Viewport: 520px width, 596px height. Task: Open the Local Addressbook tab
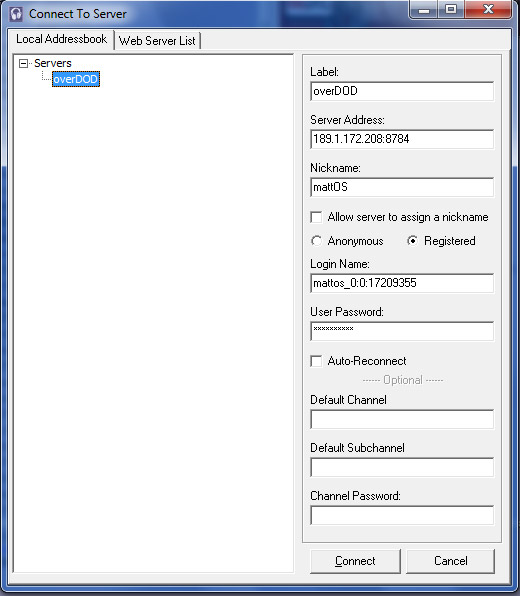[62, 39]
